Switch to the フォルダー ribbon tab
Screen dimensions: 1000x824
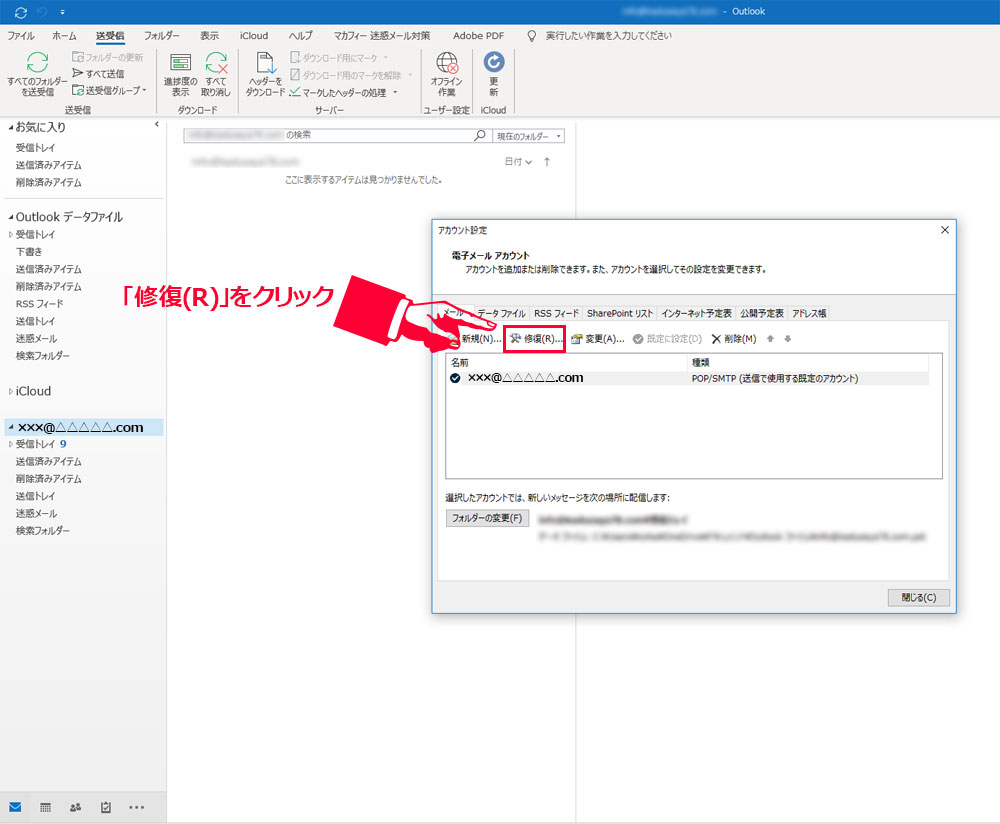(161, 36)
